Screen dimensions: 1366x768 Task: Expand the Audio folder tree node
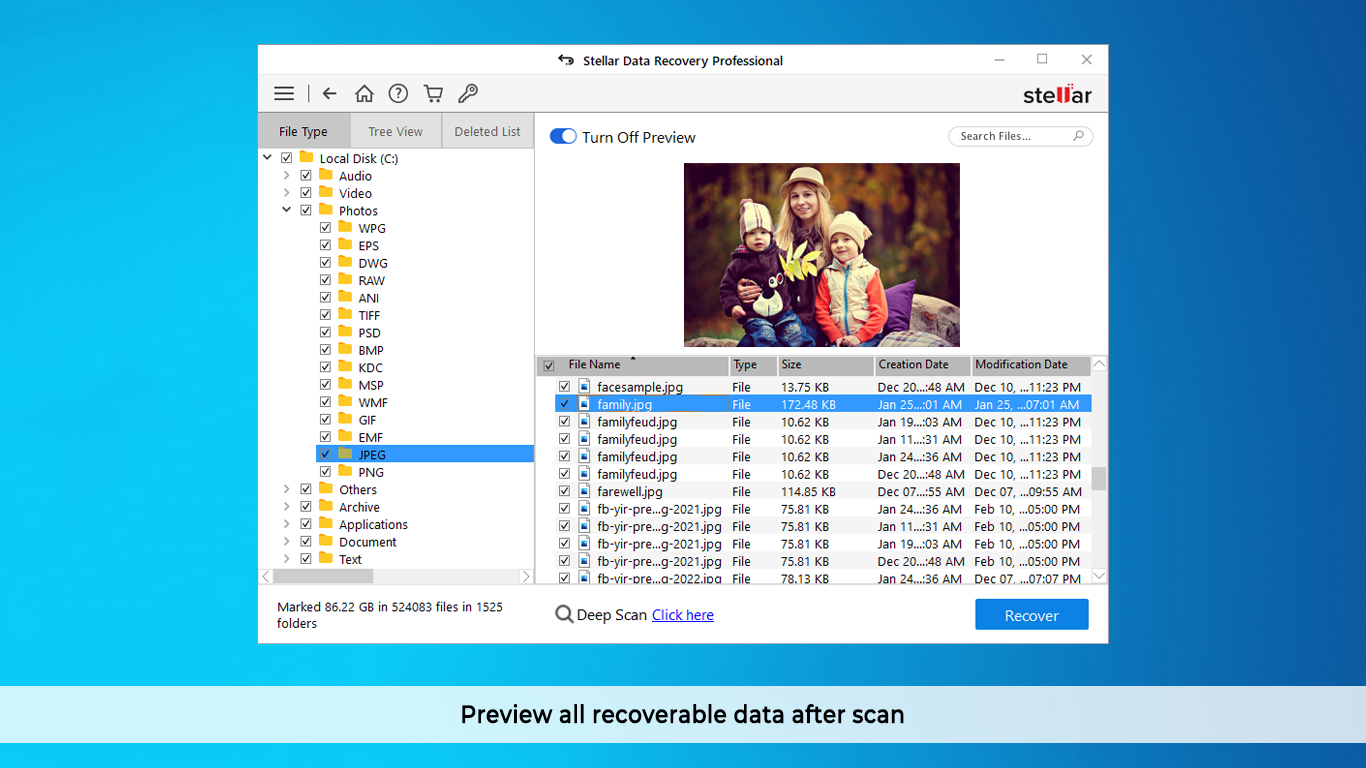point(286,176)
